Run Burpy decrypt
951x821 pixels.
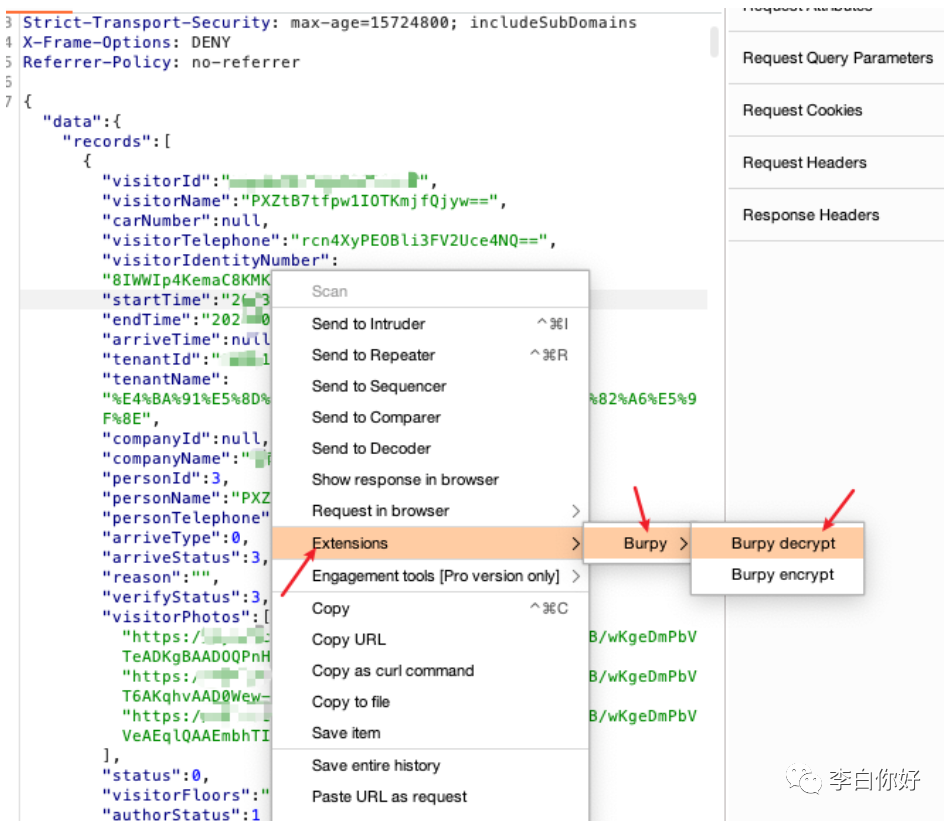778,543
